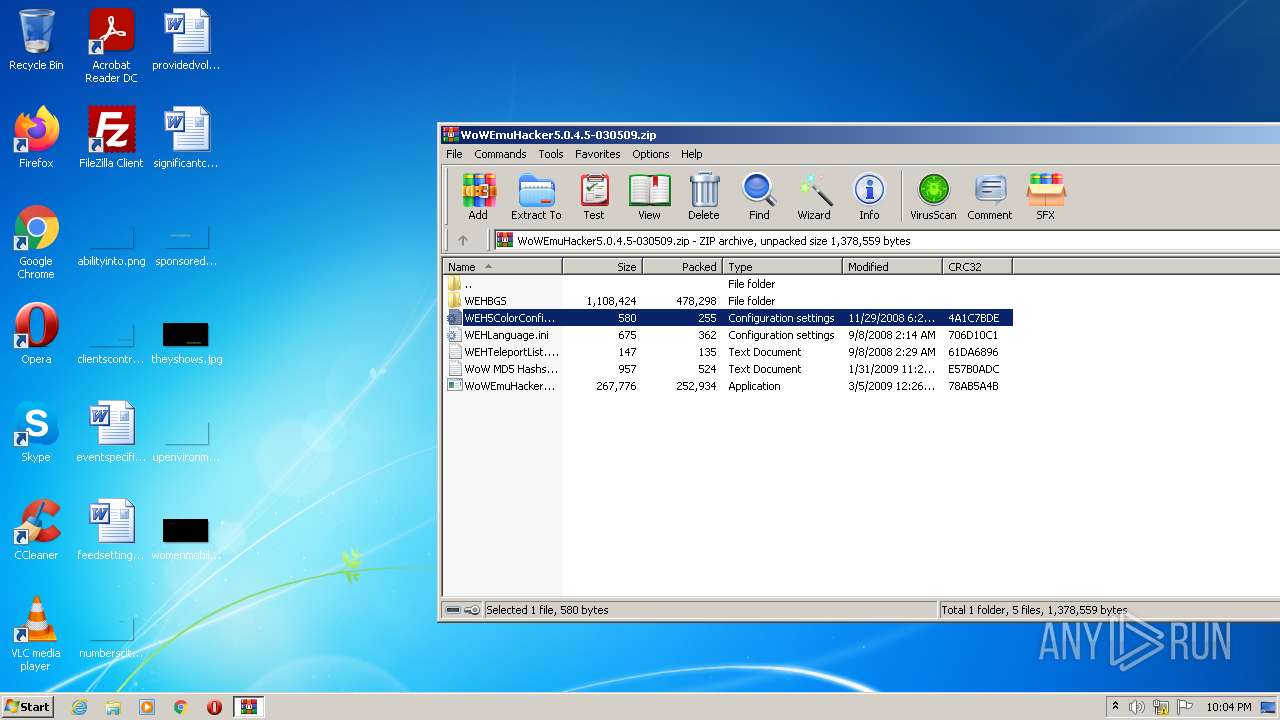
Task: Open the Tools menu
Action: click(x=551, y=154)
